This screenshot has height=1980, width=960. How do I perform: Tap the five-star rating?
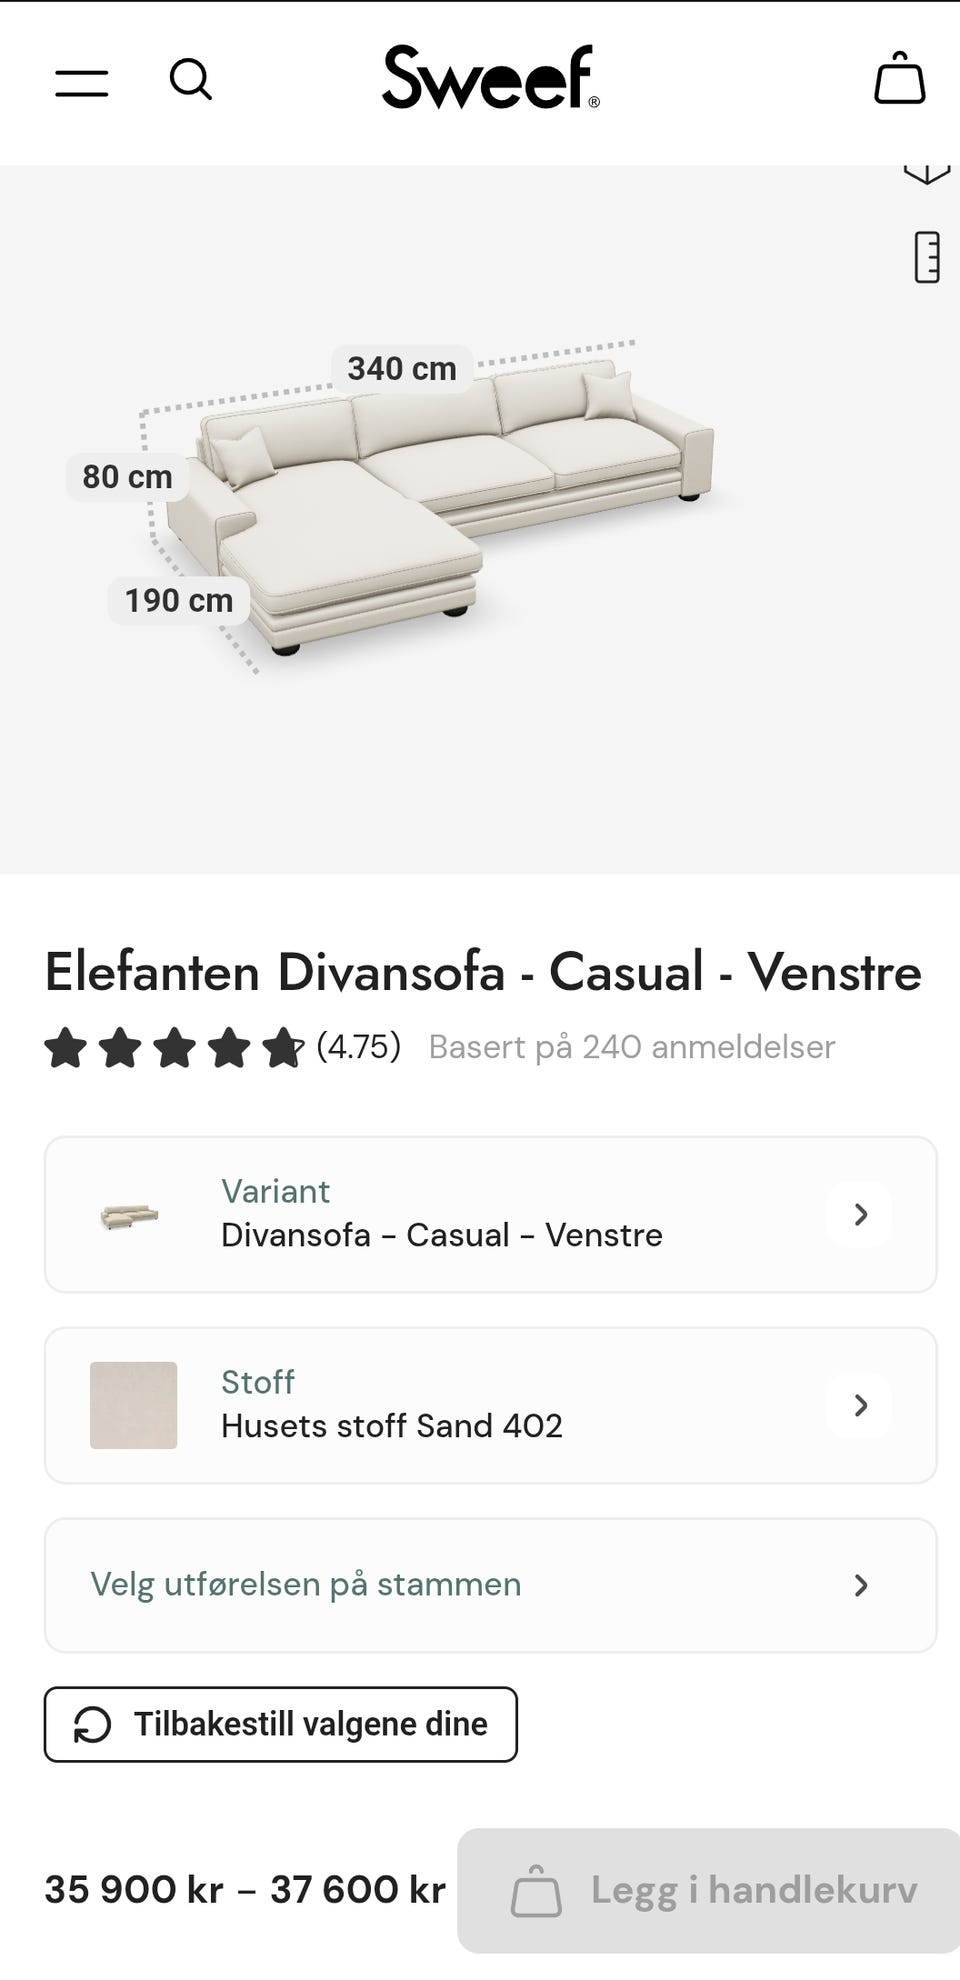click(x=173, y=1048)
